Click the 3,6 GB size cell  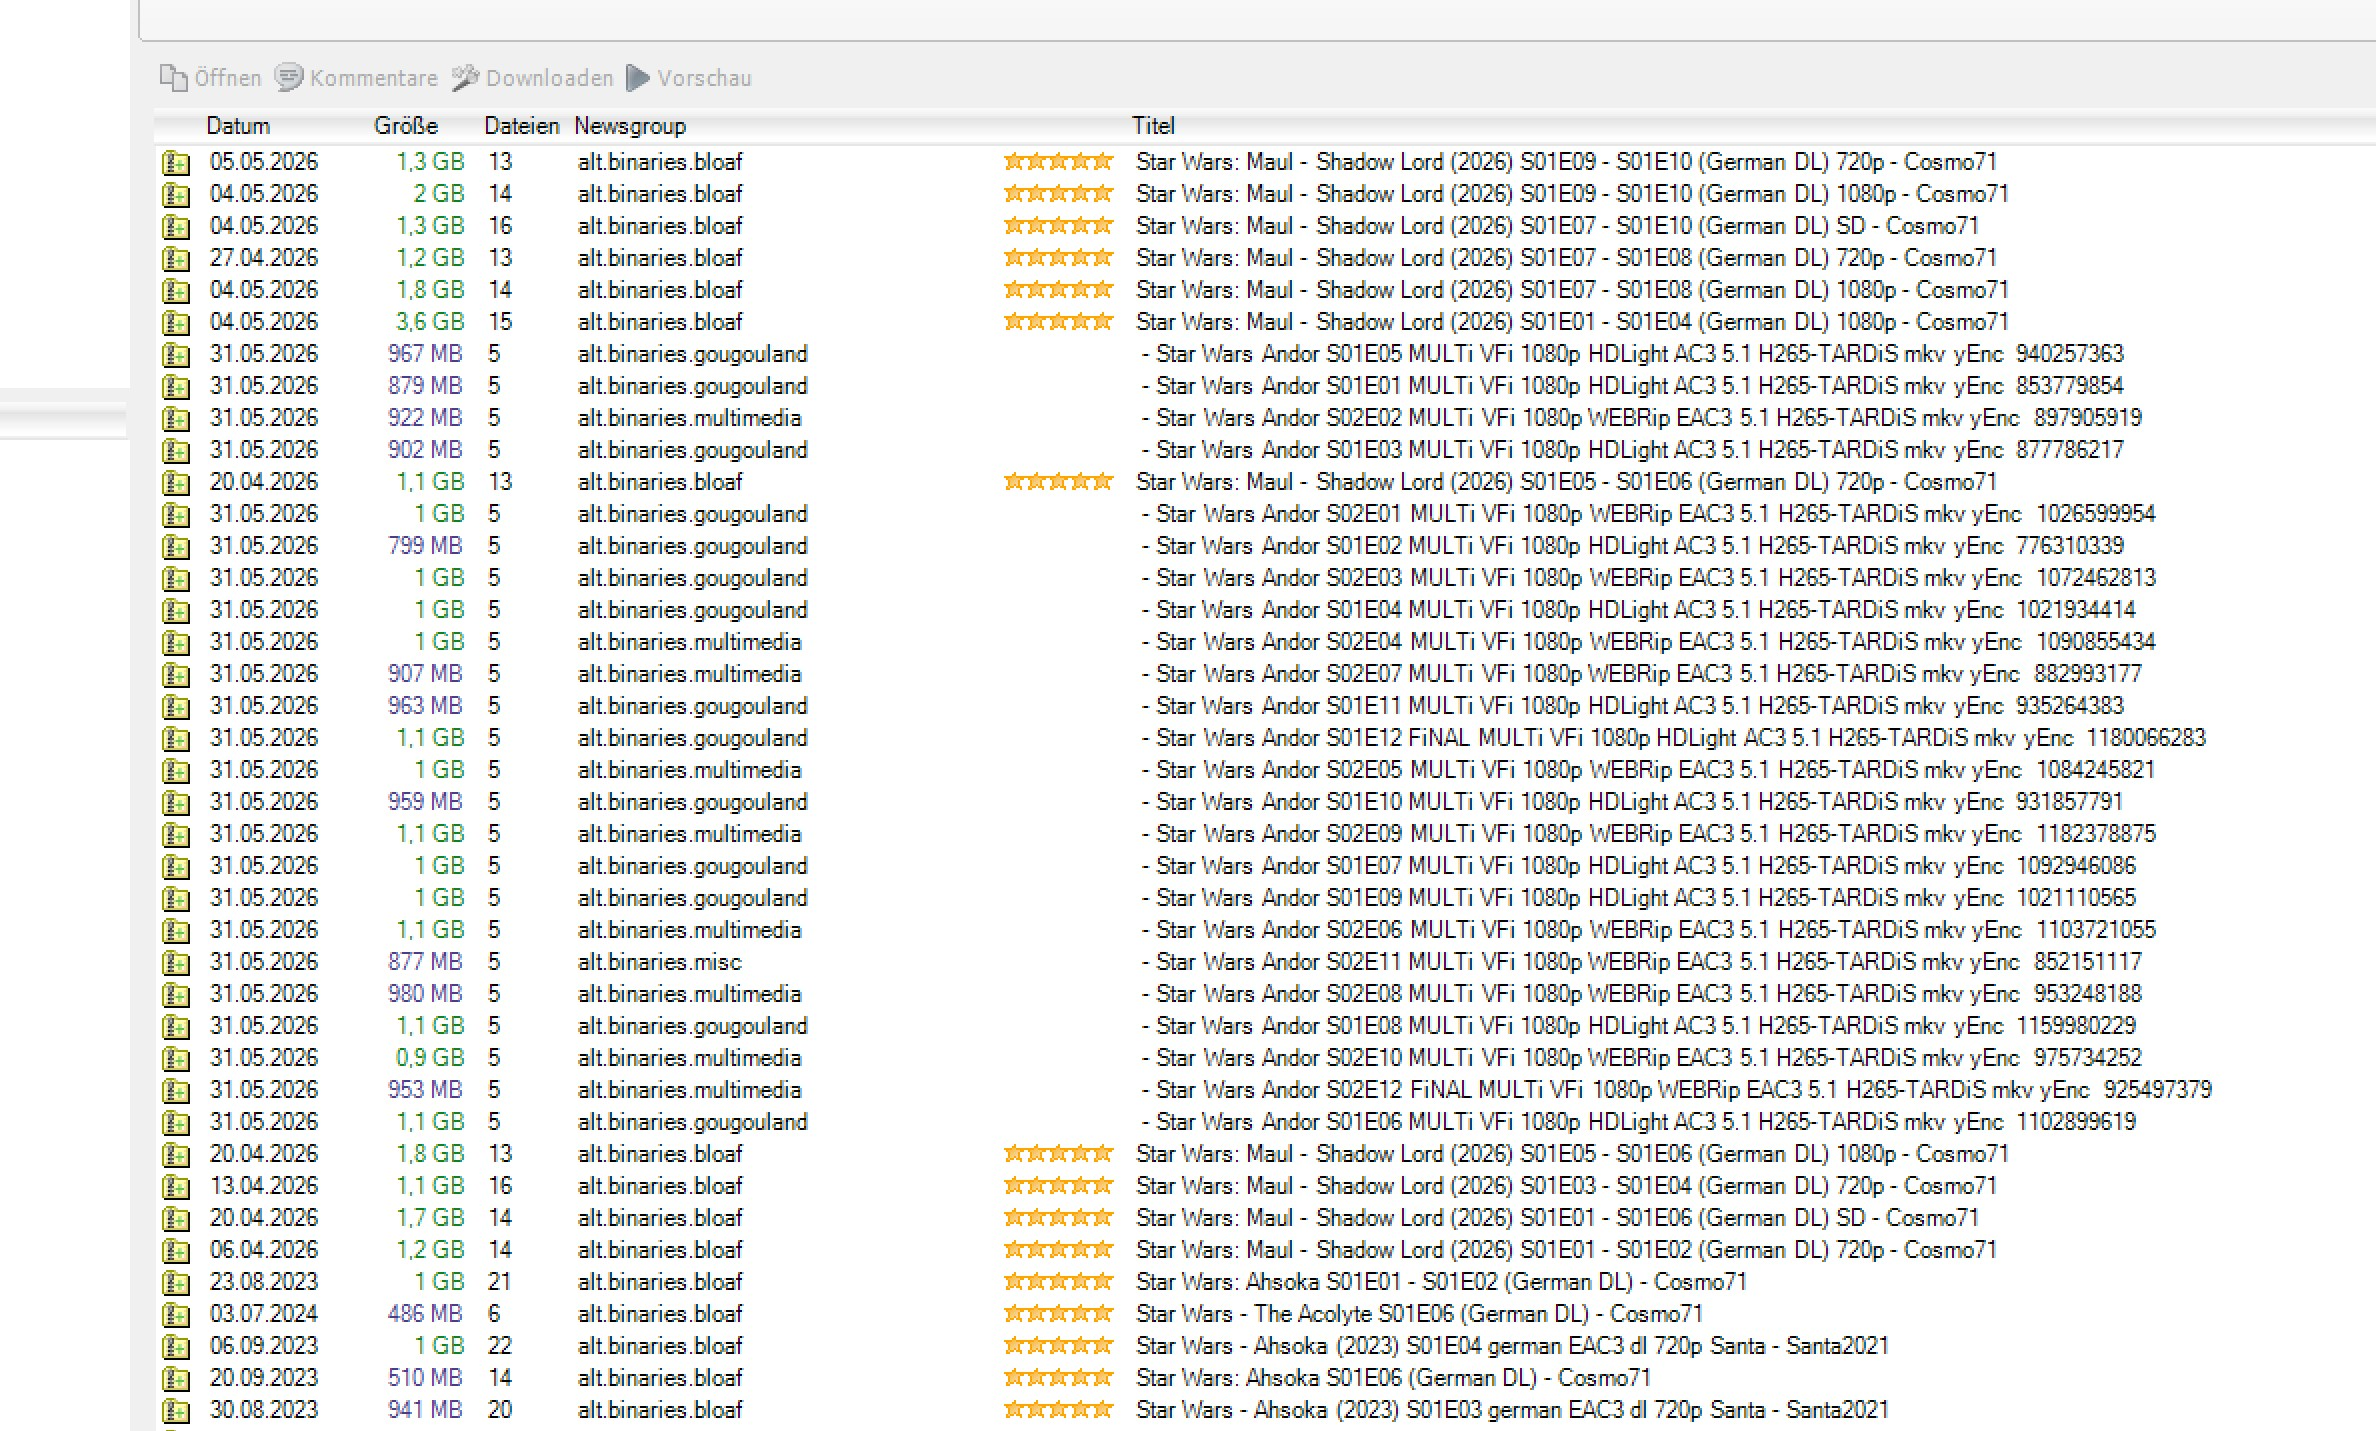pyautogui.click(x=430, y=322)
